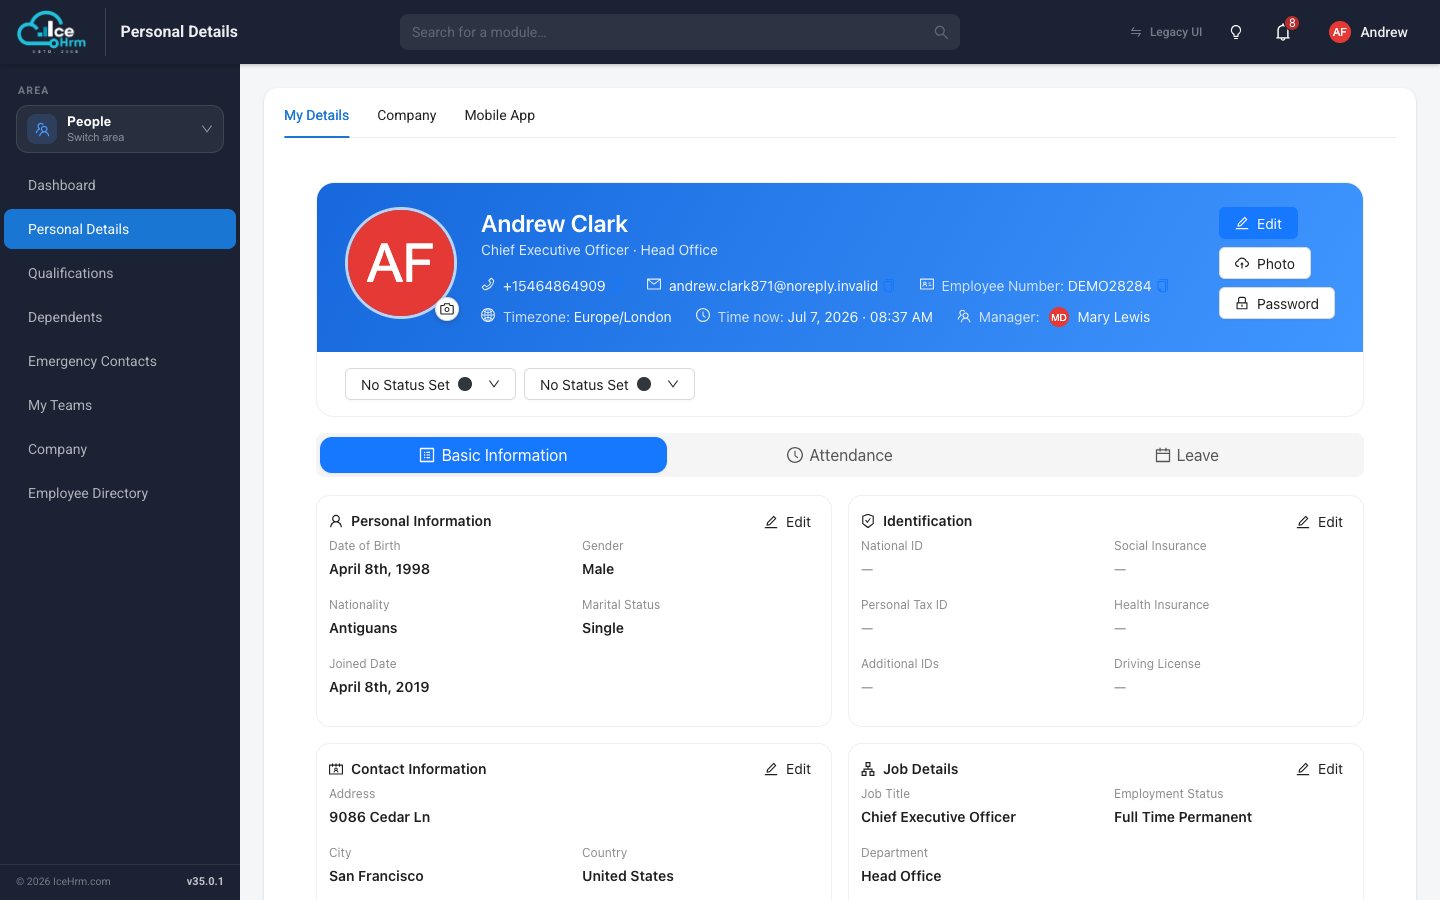Switch to the Mobile App tab
Viewport: 1440px width, 900px height.
(499, 115)
